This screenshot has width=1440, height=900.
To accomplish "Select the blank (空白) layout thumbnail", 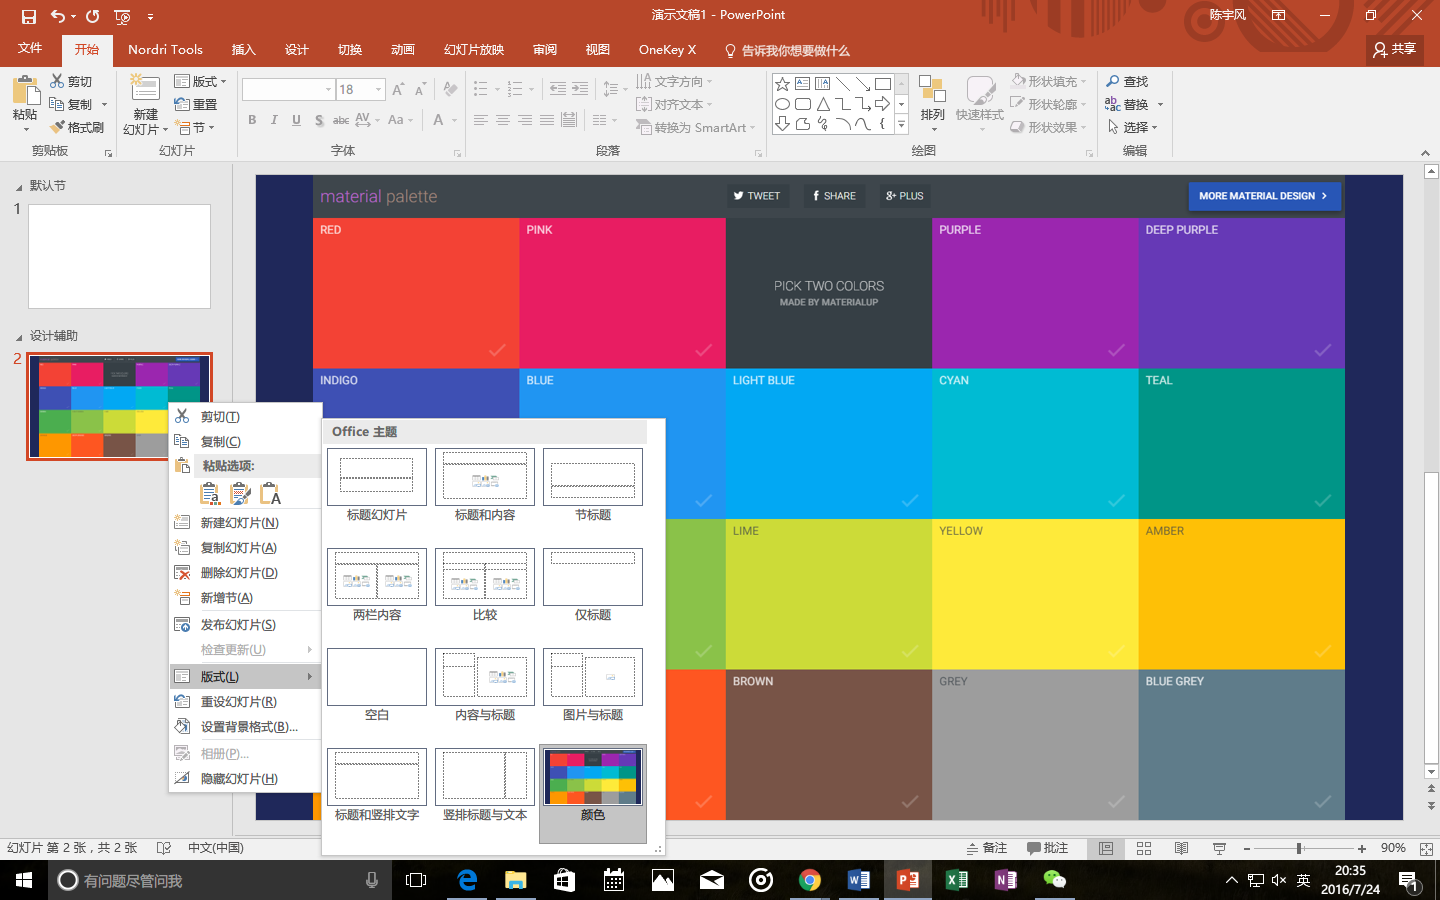I will coord(377,678).
